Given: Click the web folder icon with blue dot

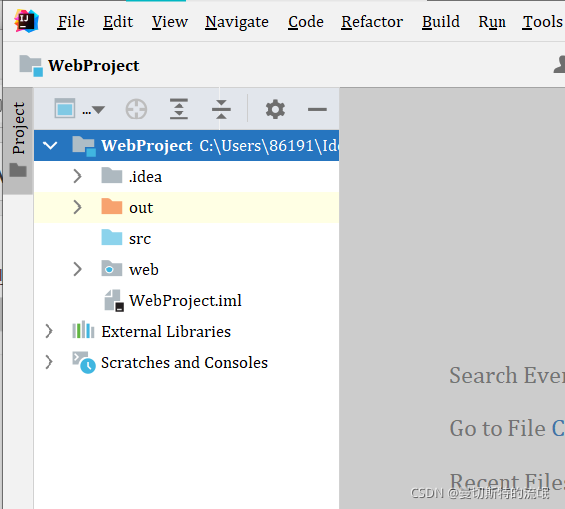Looking at the screenshot, I should [x=112, y=268].
